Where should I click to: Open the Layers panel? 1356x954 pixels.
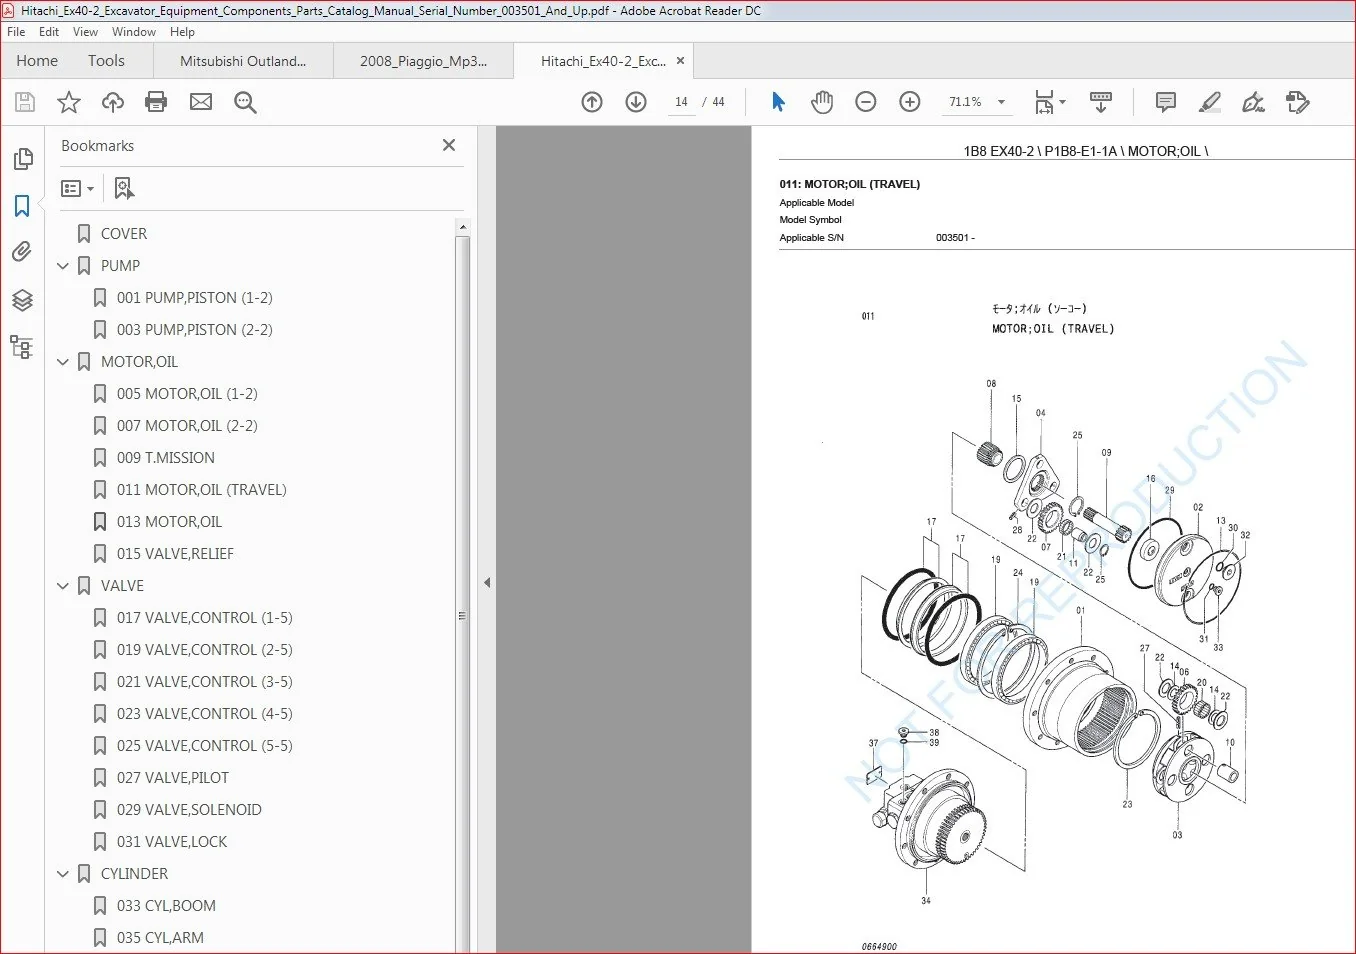22,300
